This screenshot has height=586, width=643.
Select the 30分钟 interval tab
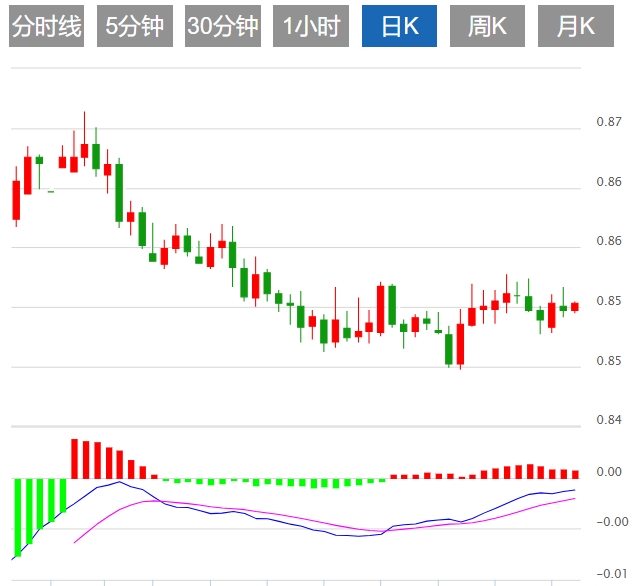[223, 26]
